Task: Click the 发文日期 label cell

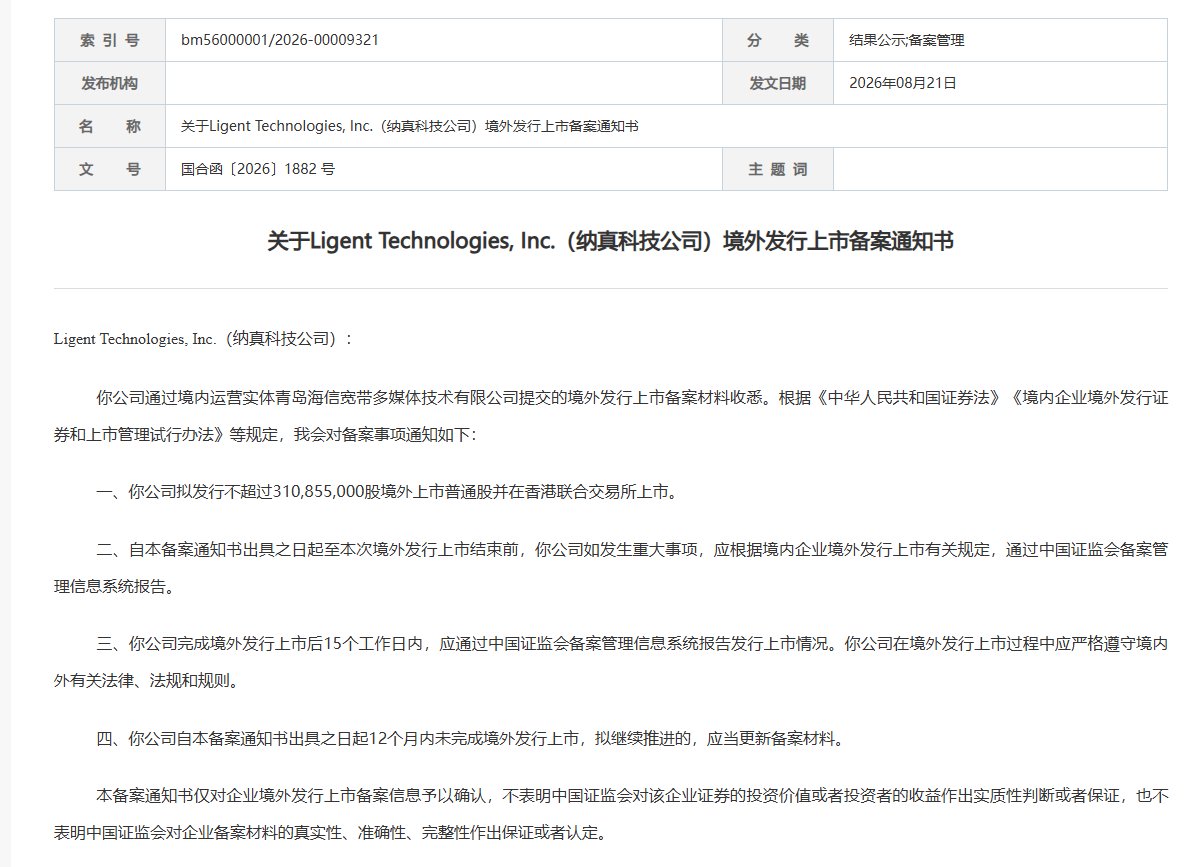Action: [778, 83]
